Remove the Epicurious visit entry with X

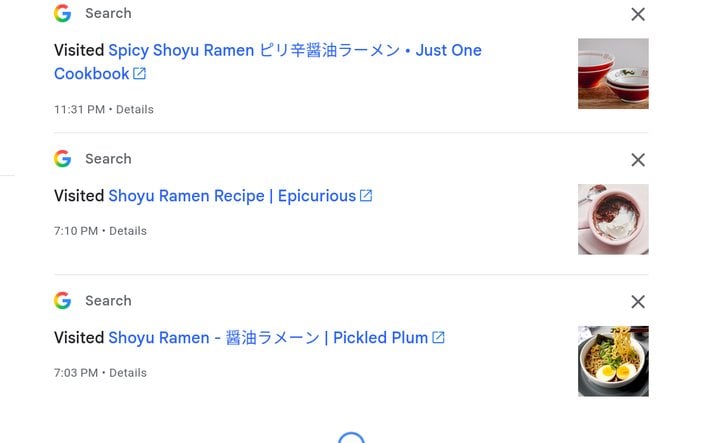[638, 160]
